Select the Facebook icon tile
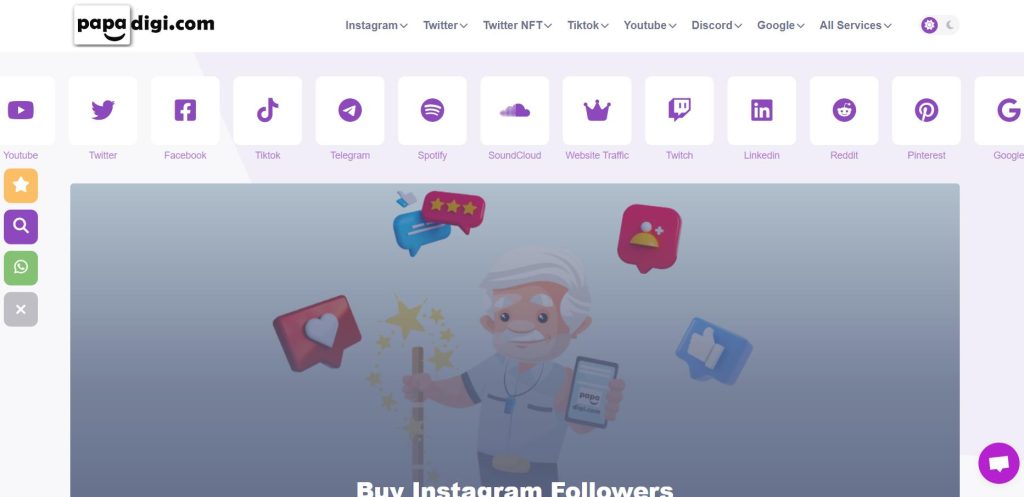Screen dimensions: 1024x497 coord(185,110)
